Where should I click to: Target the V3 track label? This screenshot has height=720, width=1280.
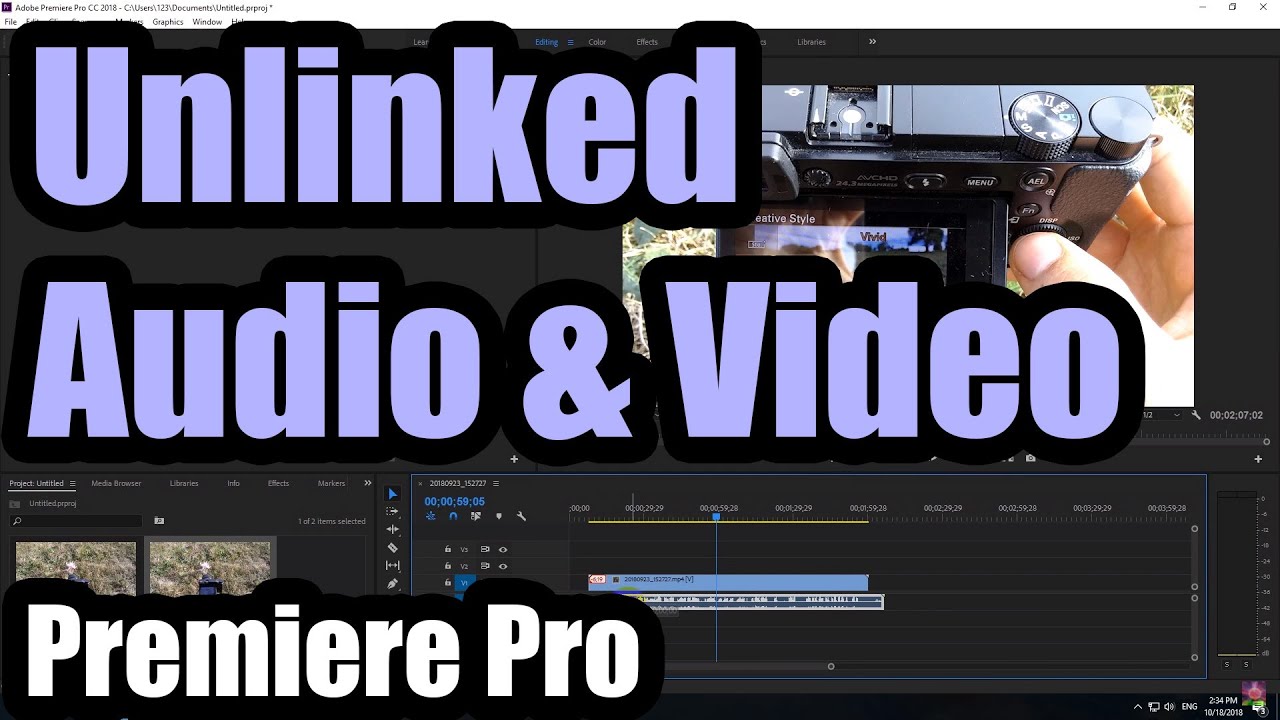464,549
